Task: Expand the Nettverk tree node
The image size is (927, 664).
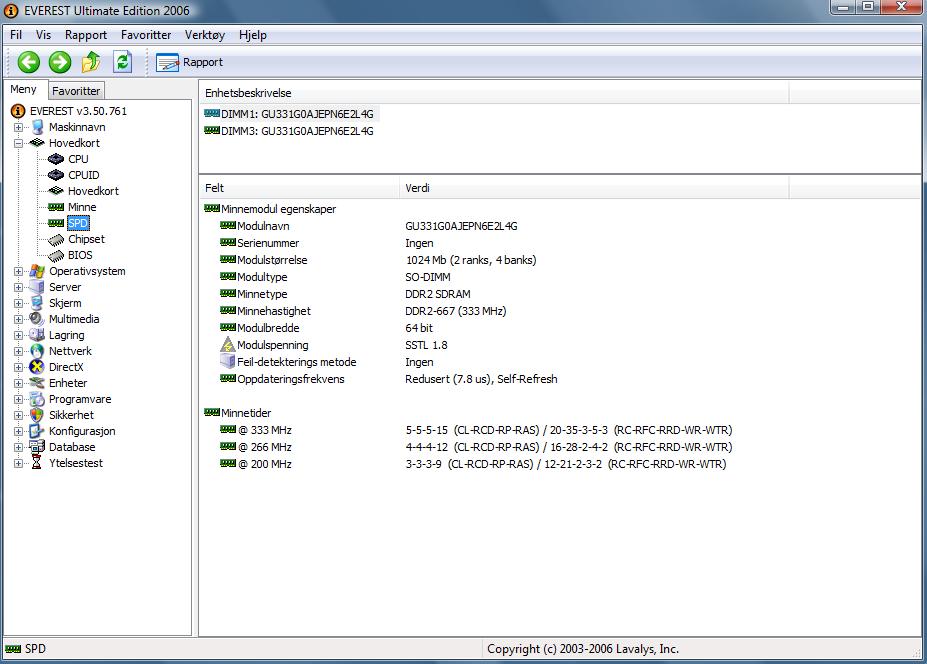Action: pyautogui.click(x=18, y=351)
